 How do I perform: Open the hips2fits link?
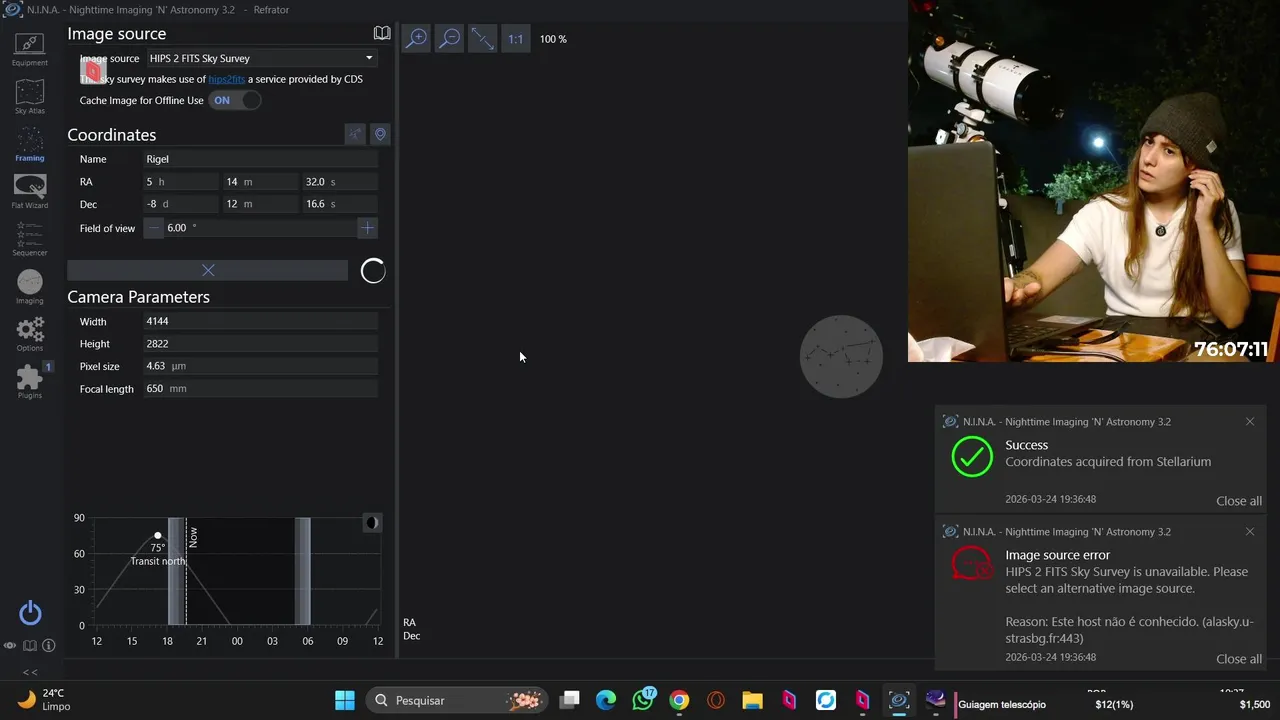pos(226,79)
